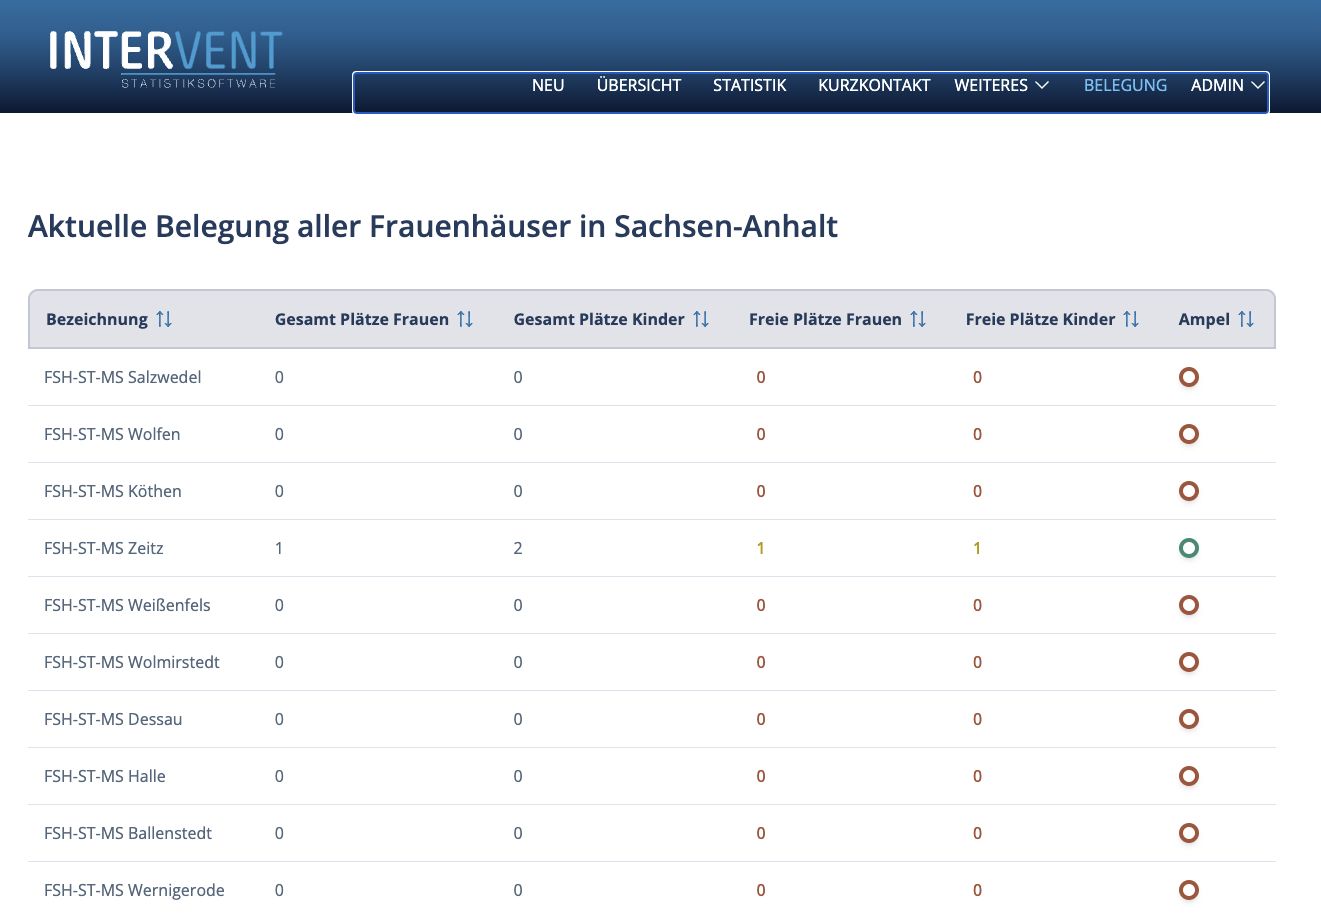
Task: Select the BELEGUNG navigation item
Action: (x=1125, y=85)
